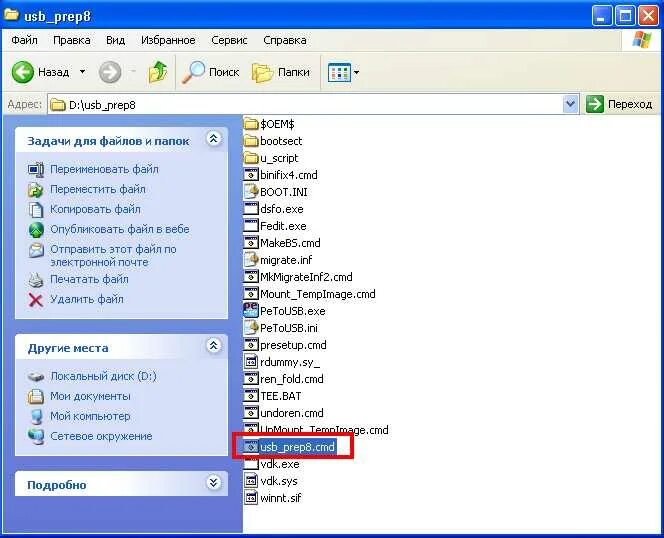664x538 pixels.
Task: Open Мои документы location
Action: 90,396
